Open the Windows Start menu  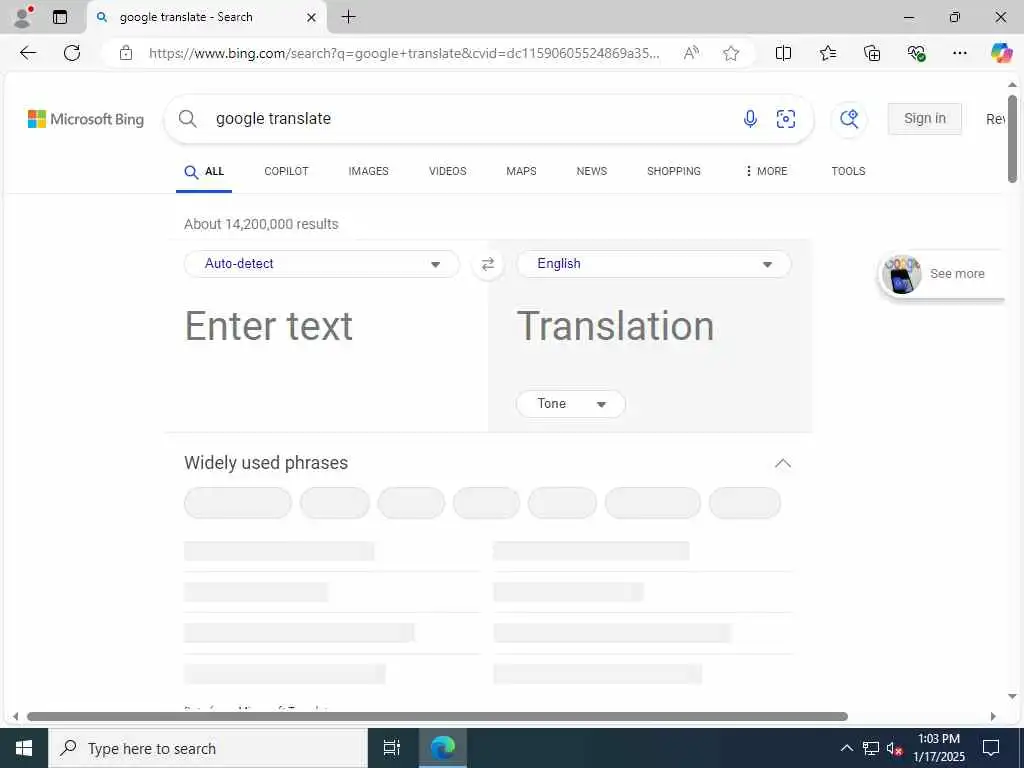[24, 748]
